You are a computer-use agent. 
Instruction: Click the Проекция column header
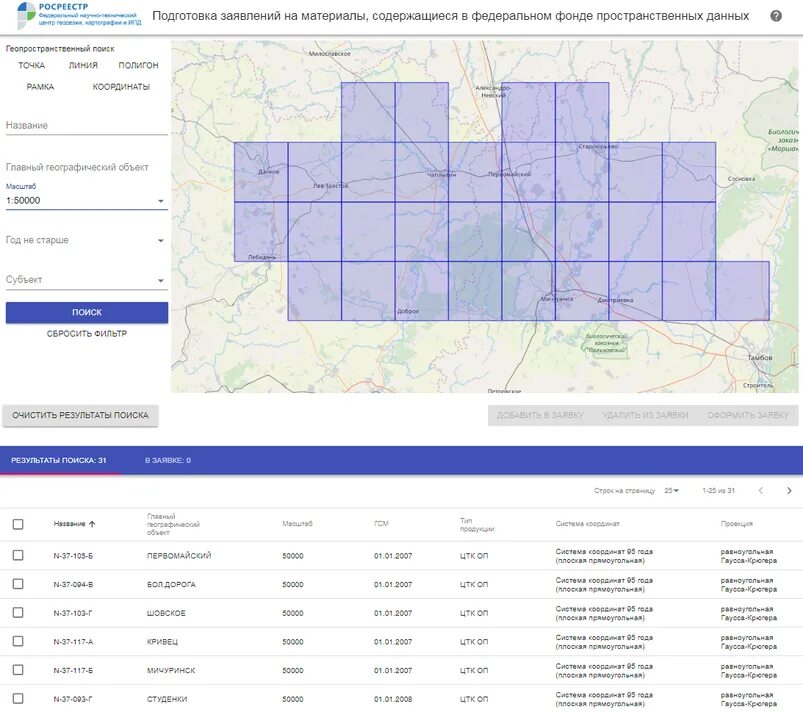(x=736, y=524)
